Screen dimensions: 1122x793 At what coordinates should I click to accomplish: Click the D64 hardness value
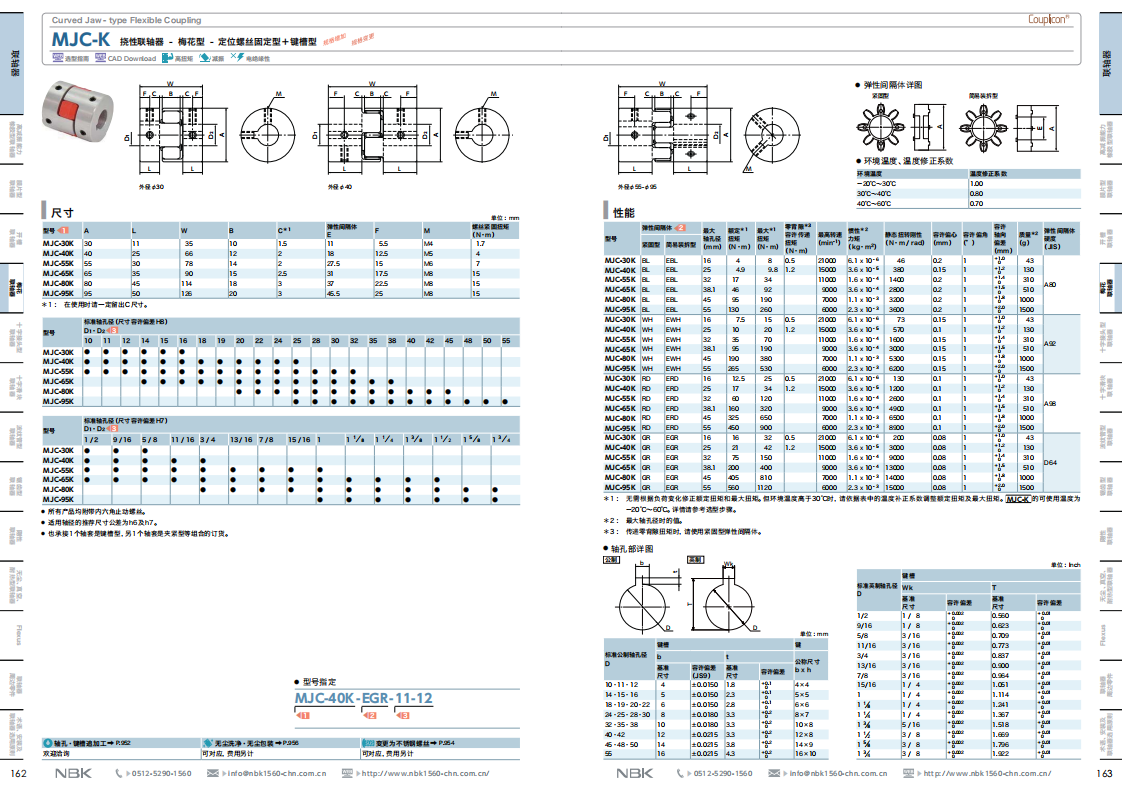tap(1050, 462)
